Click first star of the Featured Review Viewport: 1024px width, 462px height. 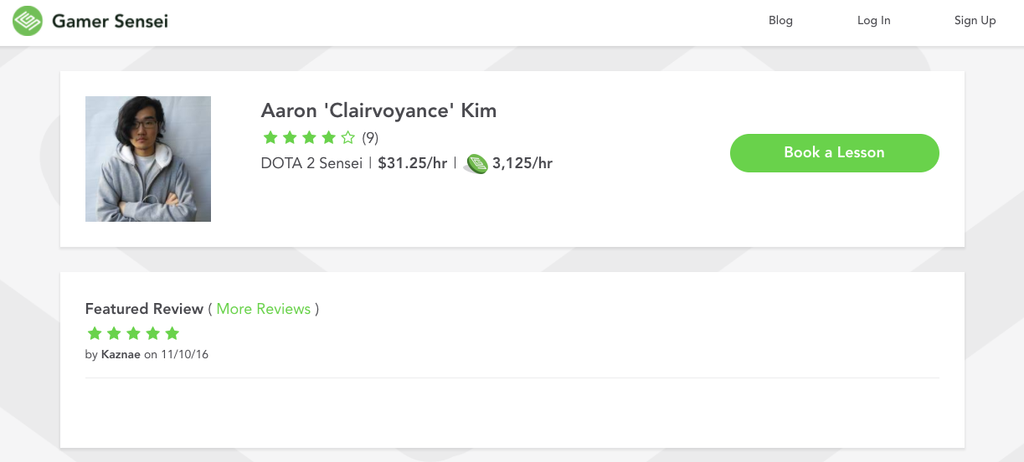(x=94, y=333)
